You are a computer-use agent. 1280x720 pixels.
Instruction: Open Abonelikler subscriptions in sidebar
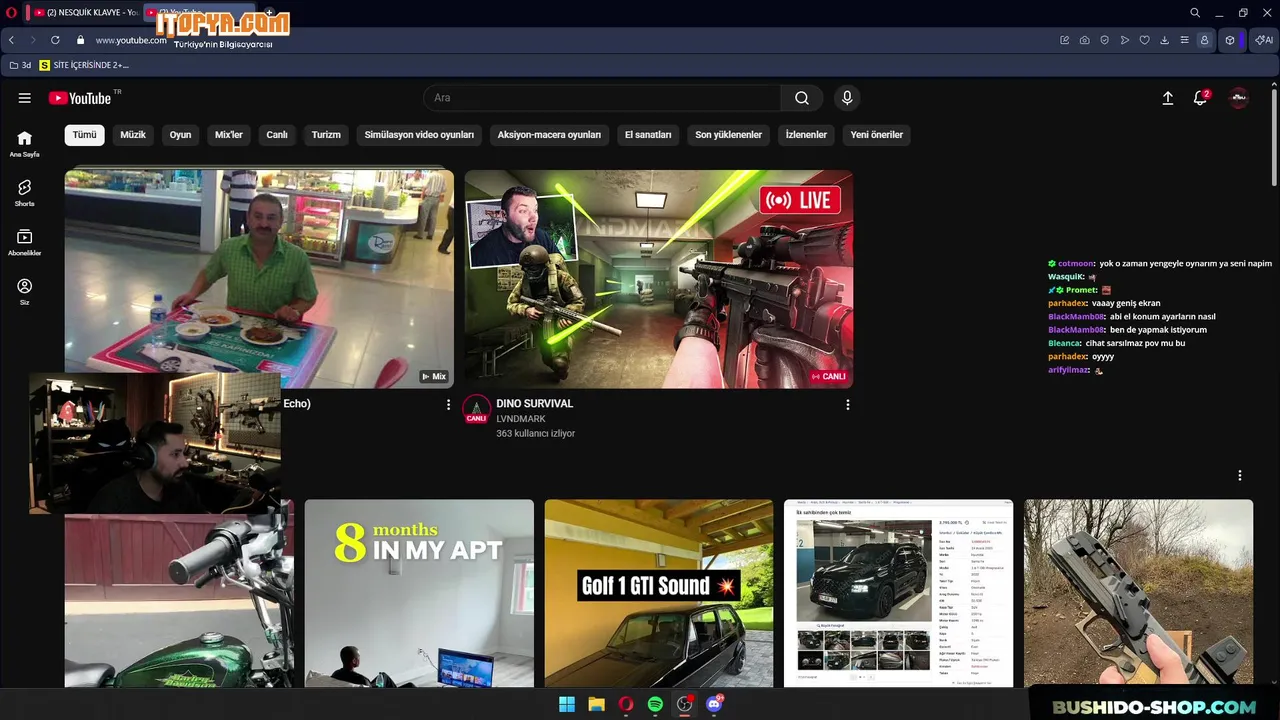click(x=24, y=243)
